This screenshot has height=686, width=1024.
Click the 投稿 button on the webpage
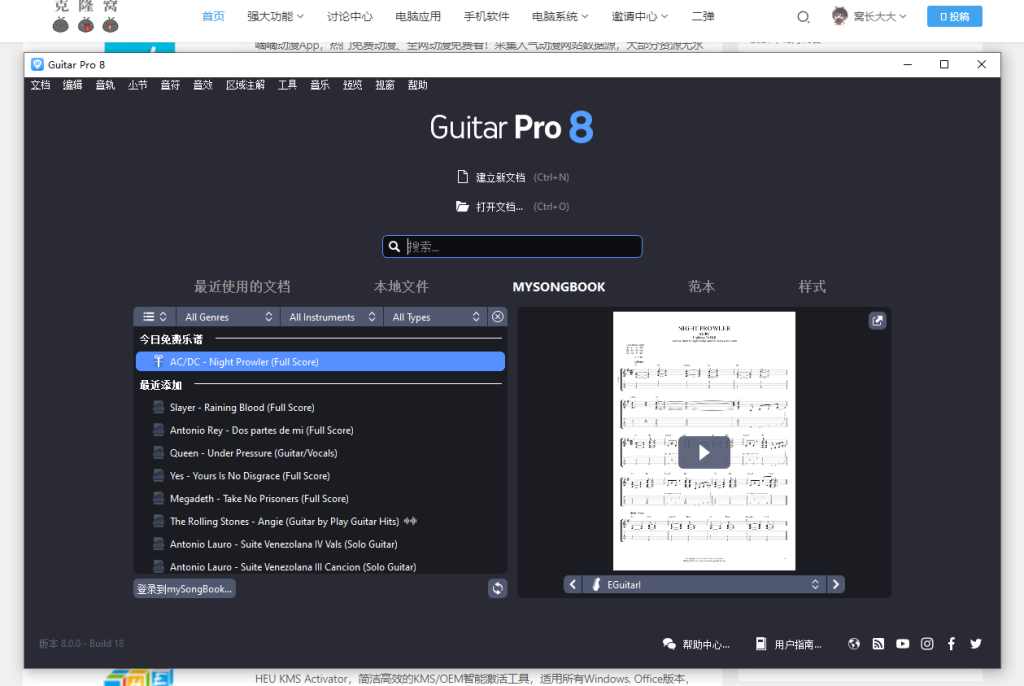tap(954, 16)
